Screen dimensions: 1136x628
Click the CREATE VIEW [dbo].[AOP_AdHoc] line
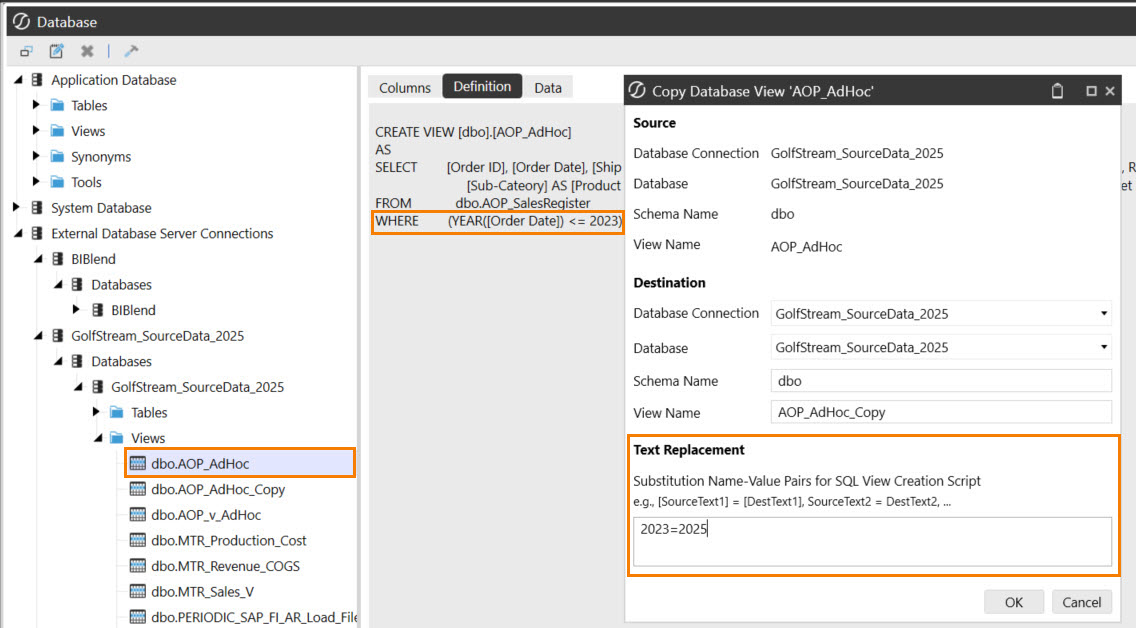[473, 132]
